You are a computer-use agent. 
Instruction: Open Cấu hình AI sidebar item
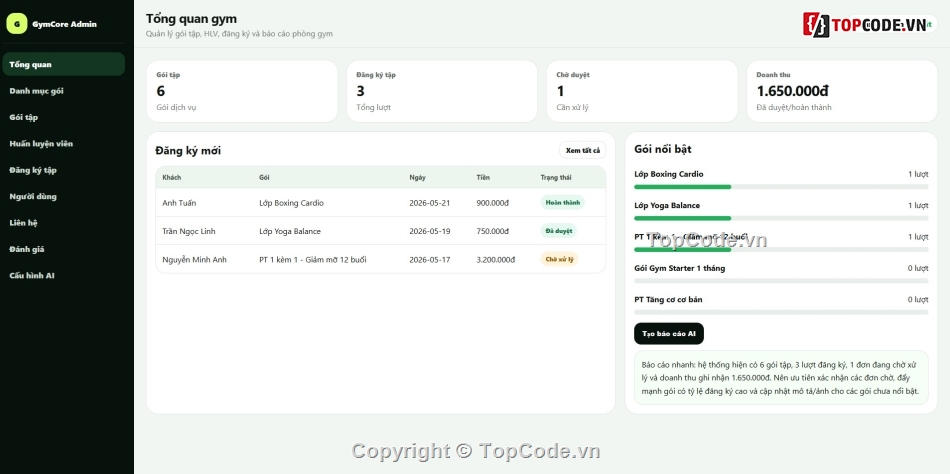pyautogui.click(x=64, y=275)
